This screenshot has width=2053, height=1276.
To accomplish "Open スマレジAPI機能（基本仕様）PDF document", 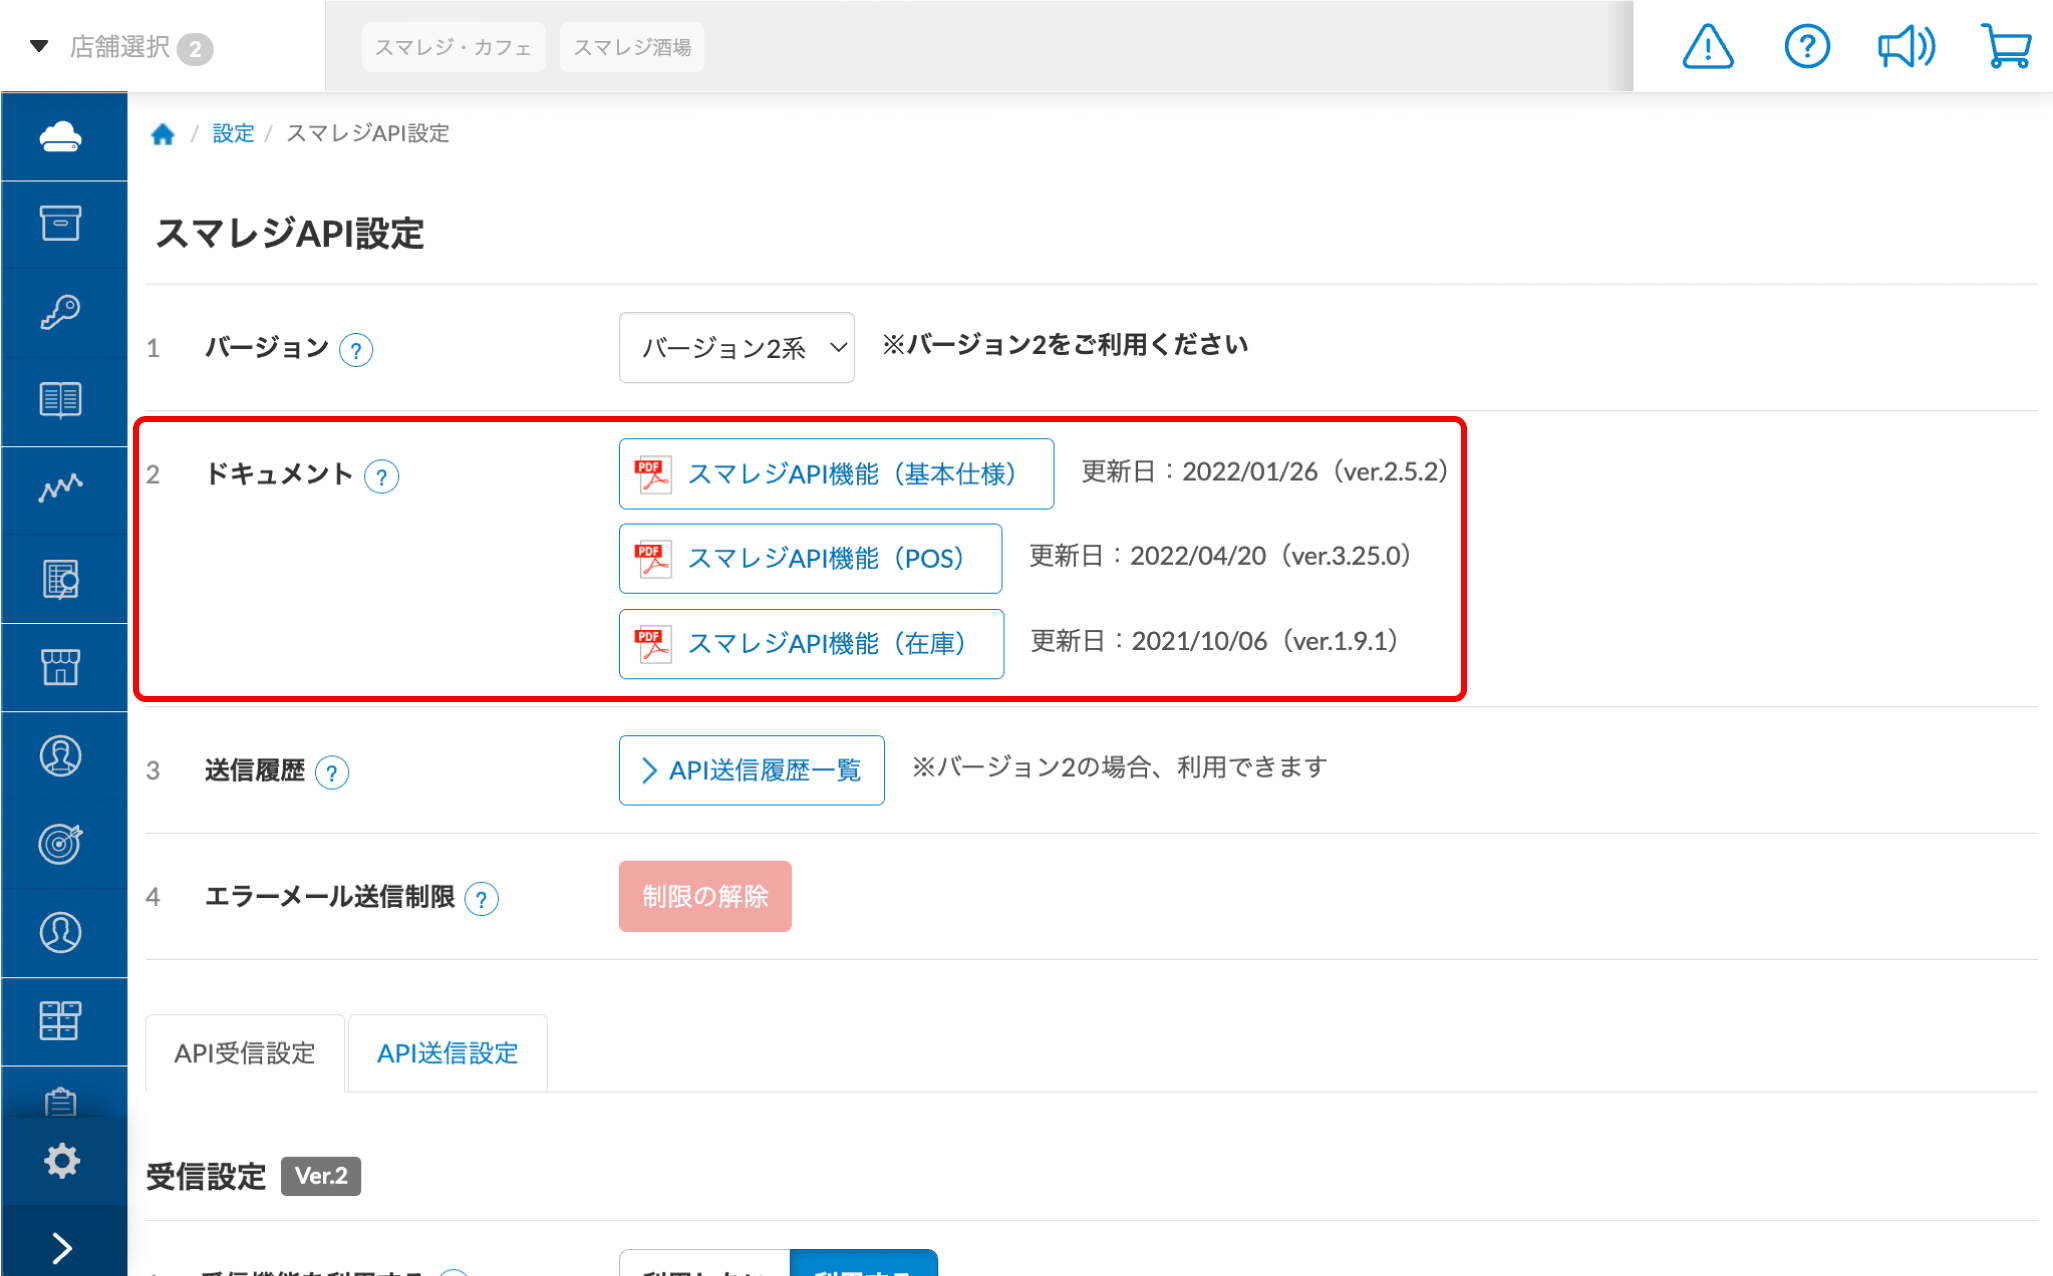I will click(836, 474).
